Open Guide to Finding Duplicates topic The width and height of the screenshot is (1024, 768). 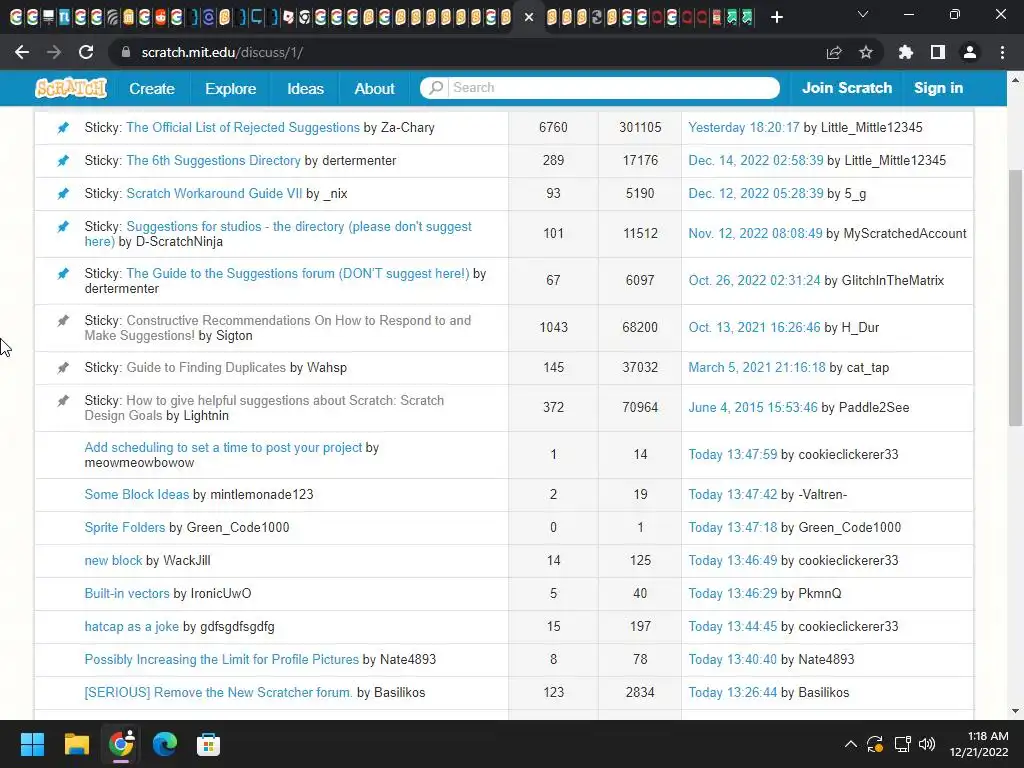click(206, 367)
